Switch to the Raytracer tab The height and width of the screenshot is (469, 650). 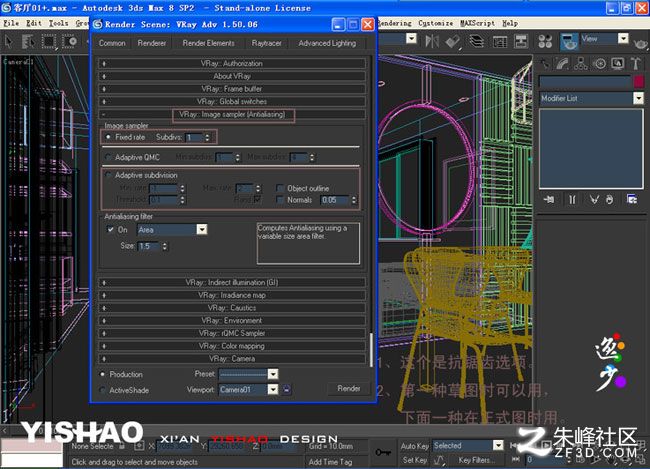point(267,43)
